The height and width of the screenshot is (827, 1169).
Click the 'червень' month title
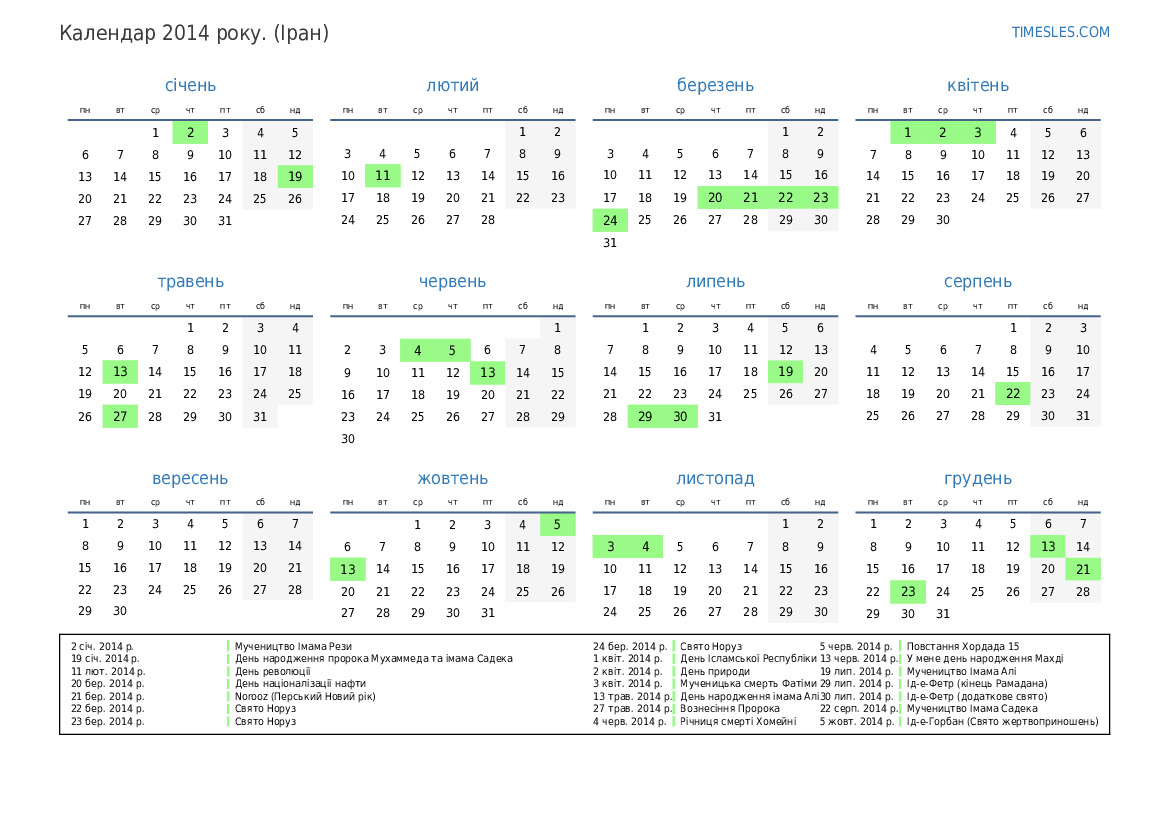coord(452,282)
